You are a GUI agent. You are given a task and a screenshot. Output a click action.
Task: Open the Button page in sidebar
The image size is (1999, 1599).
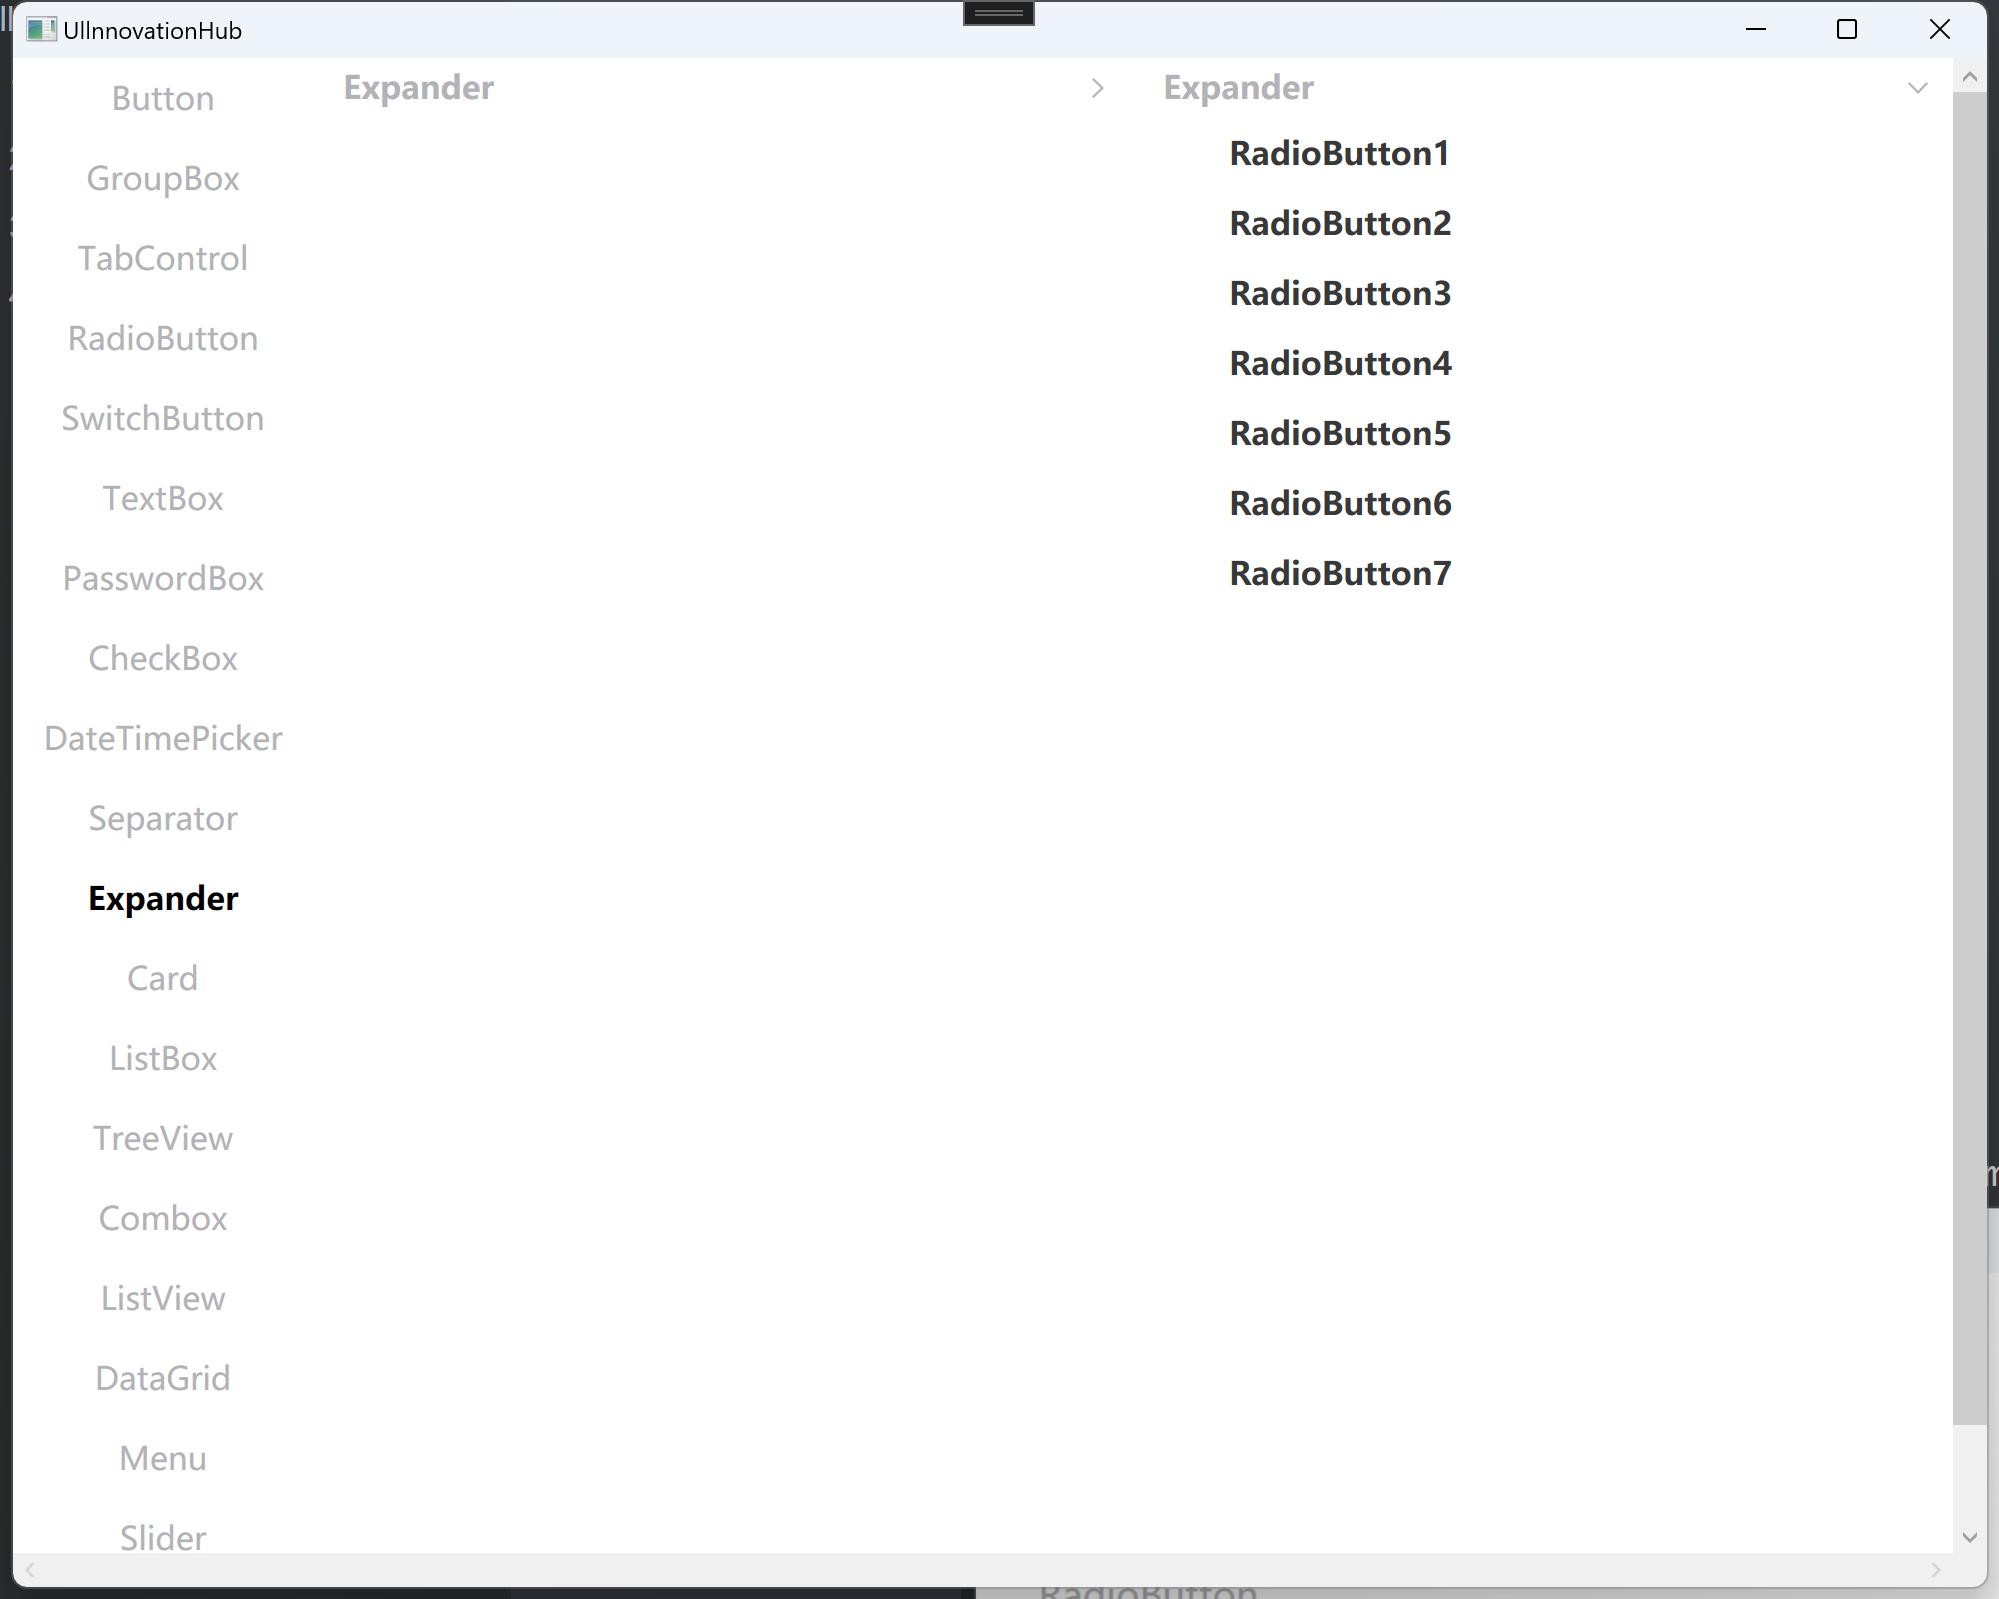tap(163, 98)
